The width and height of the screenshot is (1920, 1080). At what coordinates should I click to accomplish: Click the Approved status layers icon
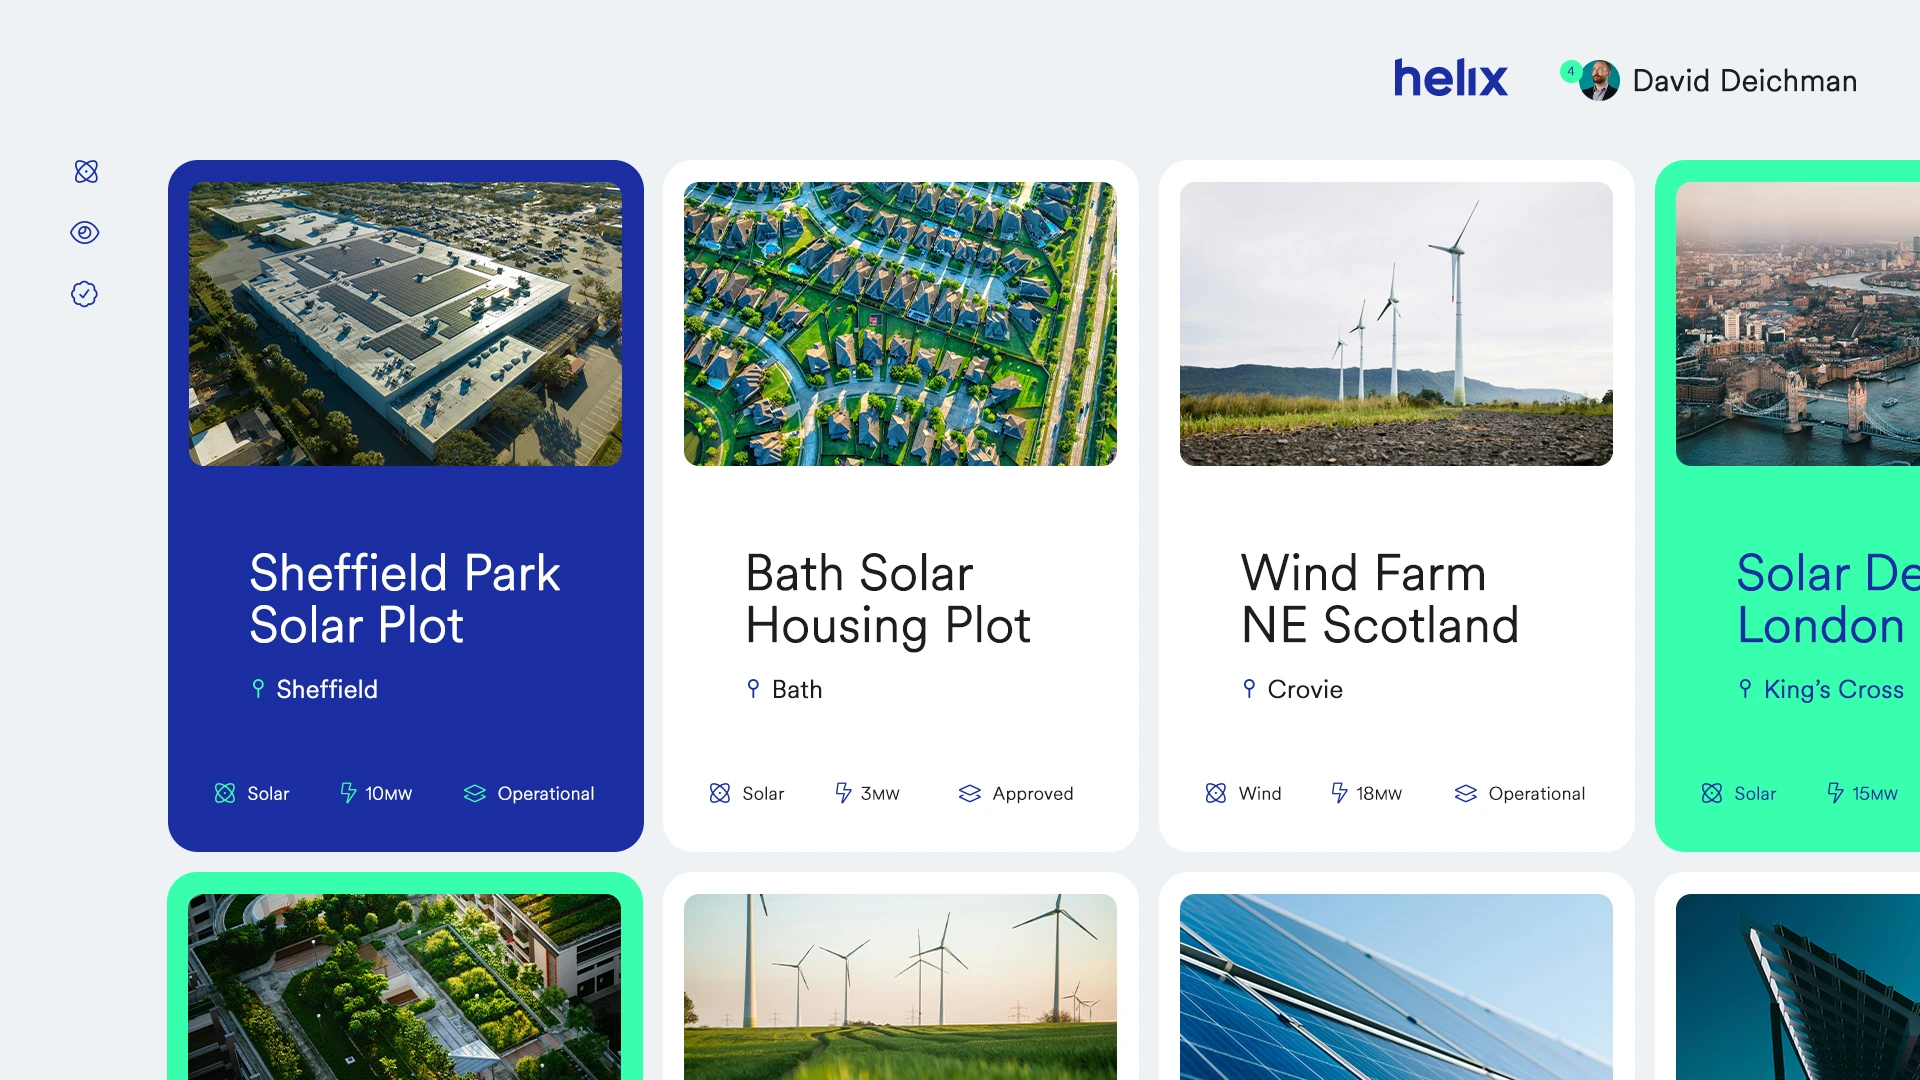(x=969, y=793)
